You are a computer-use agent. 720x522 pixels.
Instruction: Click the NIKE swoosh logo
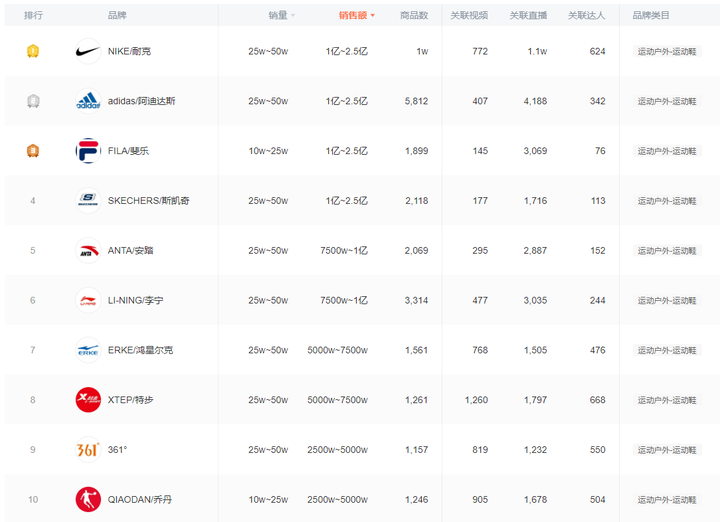[88, 51]
